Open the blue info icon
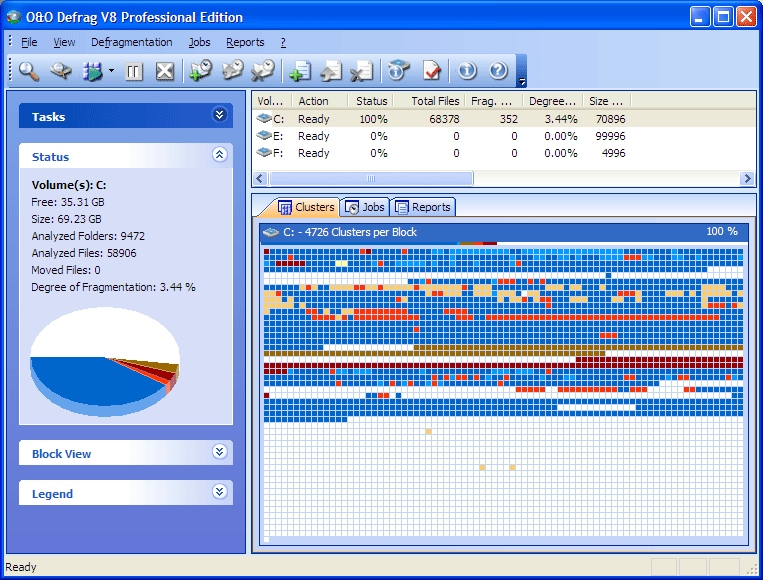763x580 pixels. click(x=467, y=71)
